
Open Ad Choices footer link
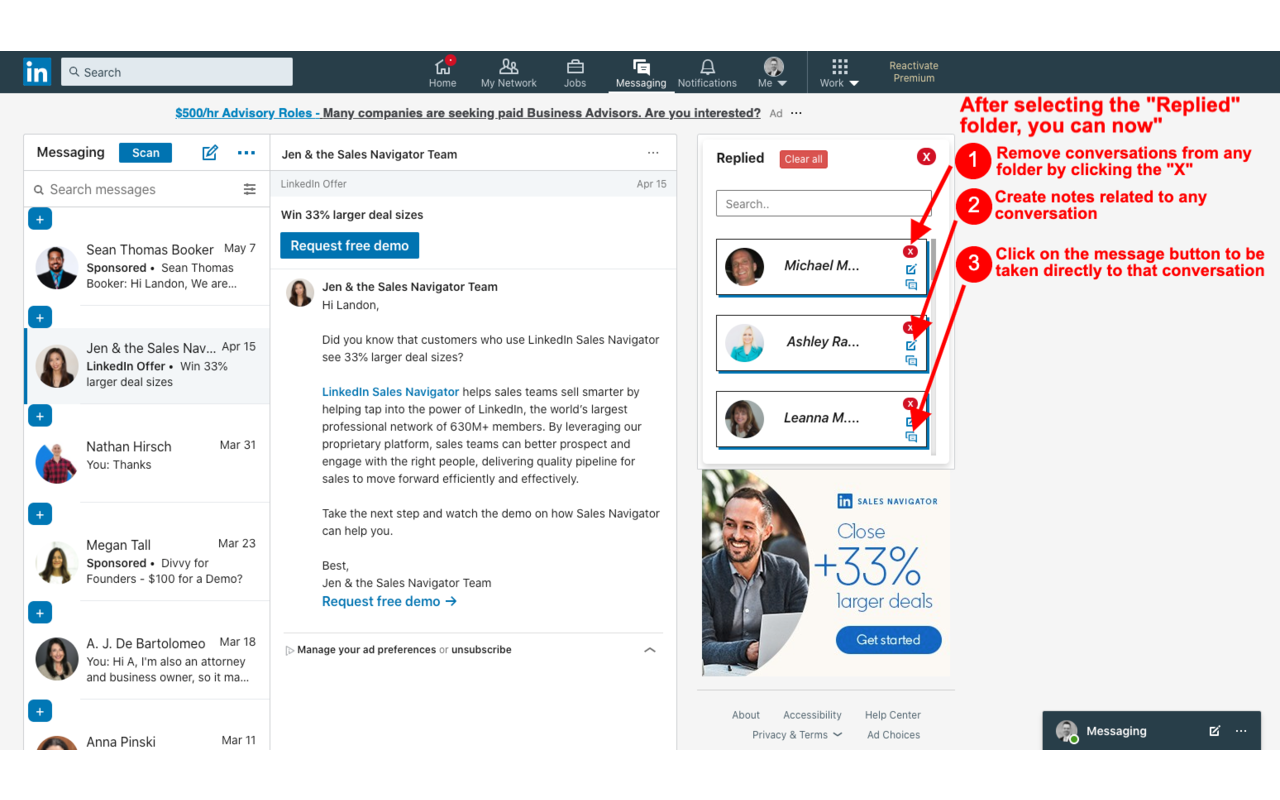tap(894, 735)
